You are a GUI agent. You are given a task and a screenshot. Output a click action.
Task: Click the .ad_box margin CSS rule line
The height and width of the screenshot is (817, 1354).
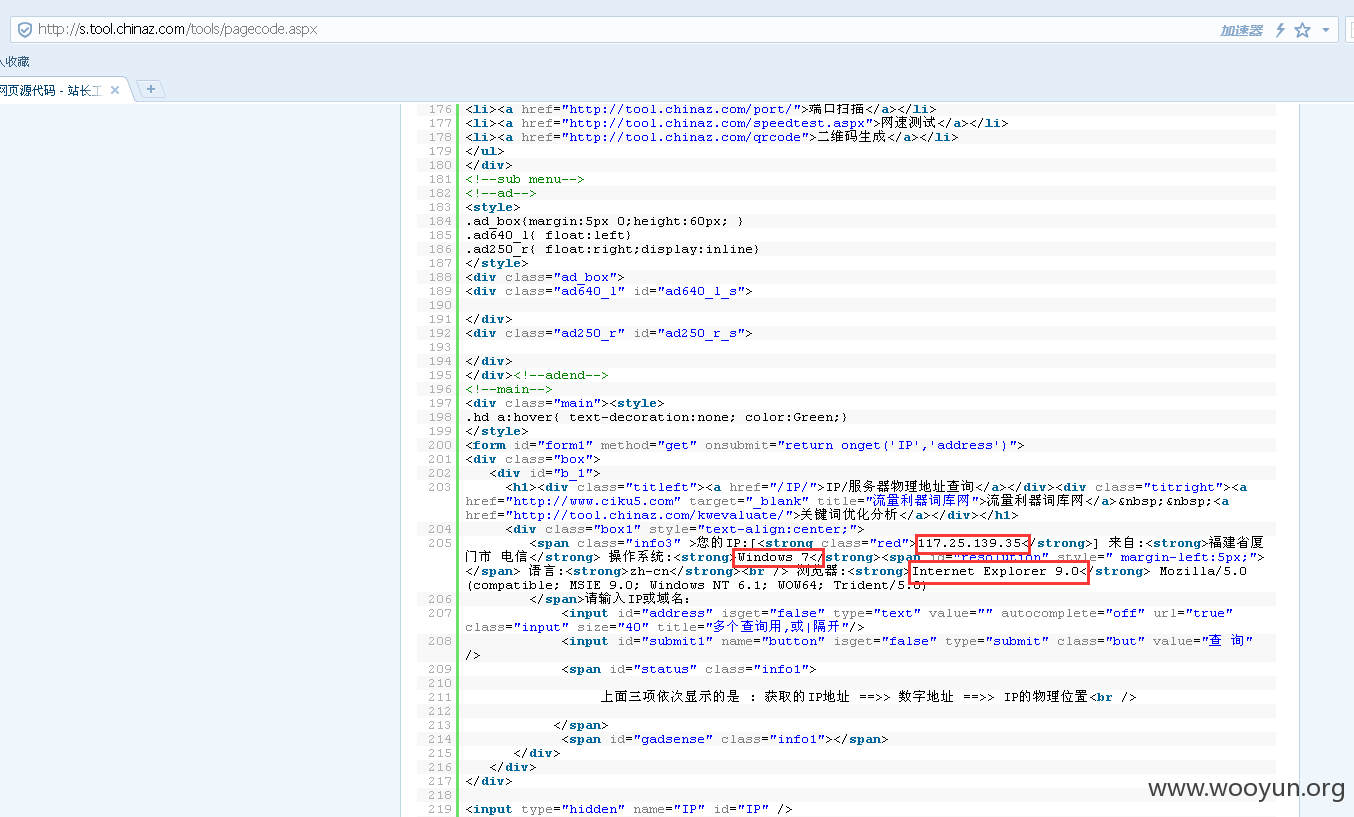[605, 221]
